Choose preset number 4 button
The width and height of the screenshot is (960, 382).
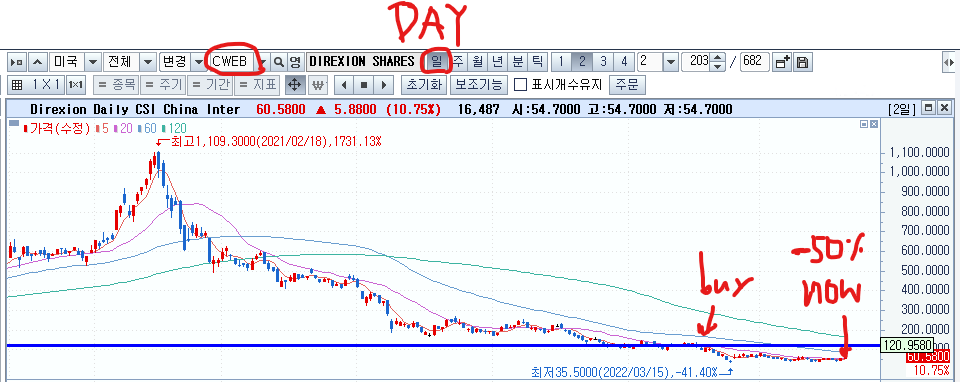(x=624, y=61)
